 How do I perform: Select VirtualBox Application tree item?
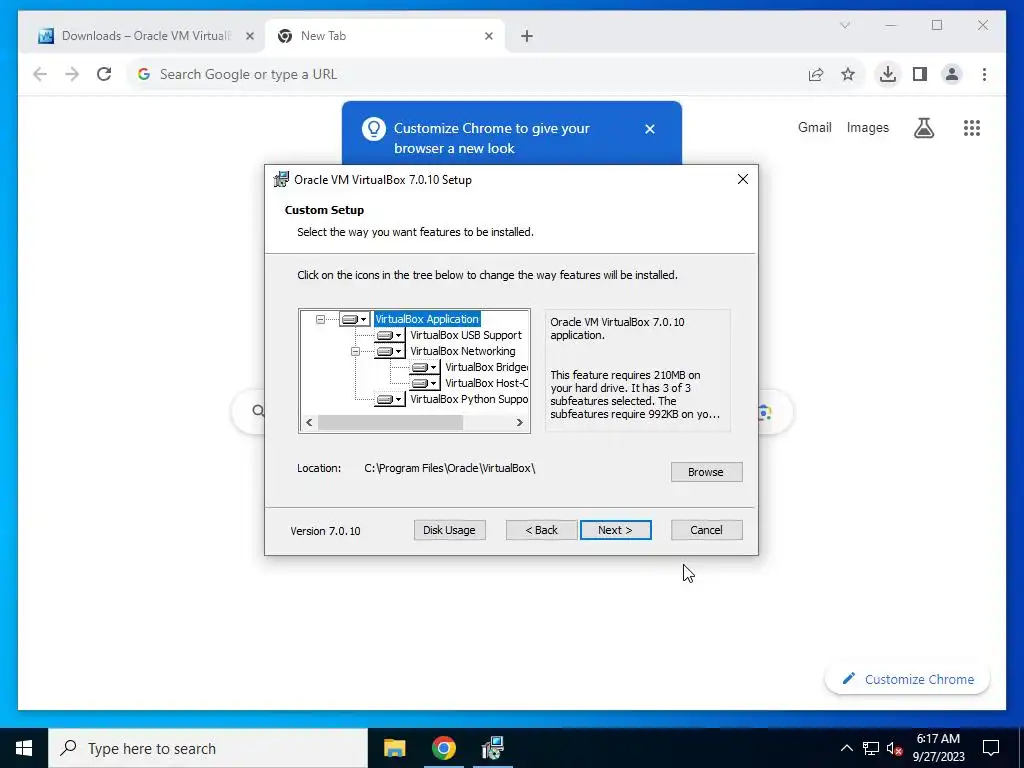[427, 319]
